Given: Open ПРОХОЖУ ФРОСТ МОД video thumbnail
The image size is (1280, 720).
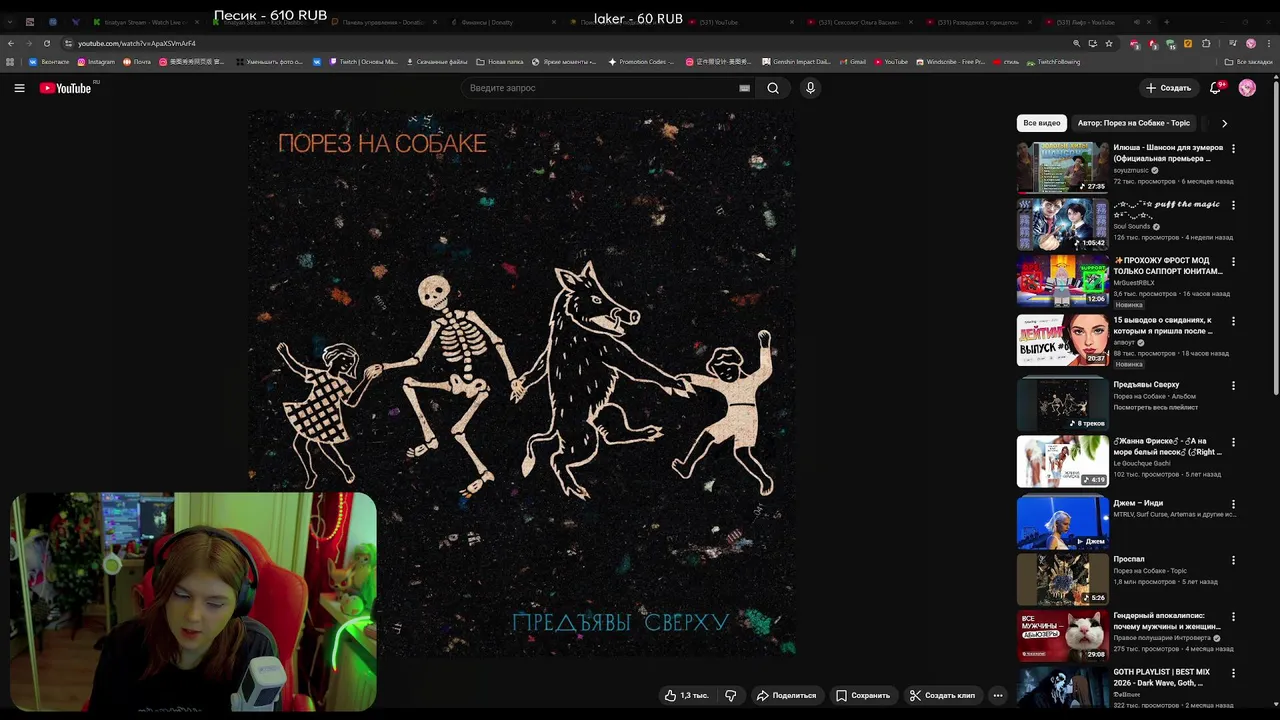Looking at the screenshot, I should coord(1063,280).
